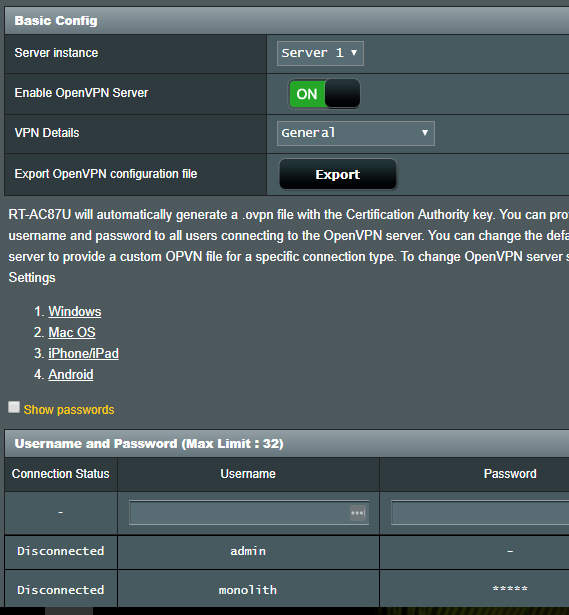Select the admin username cell
Viewport: 569px width, 615px height.
click(248, 551)
